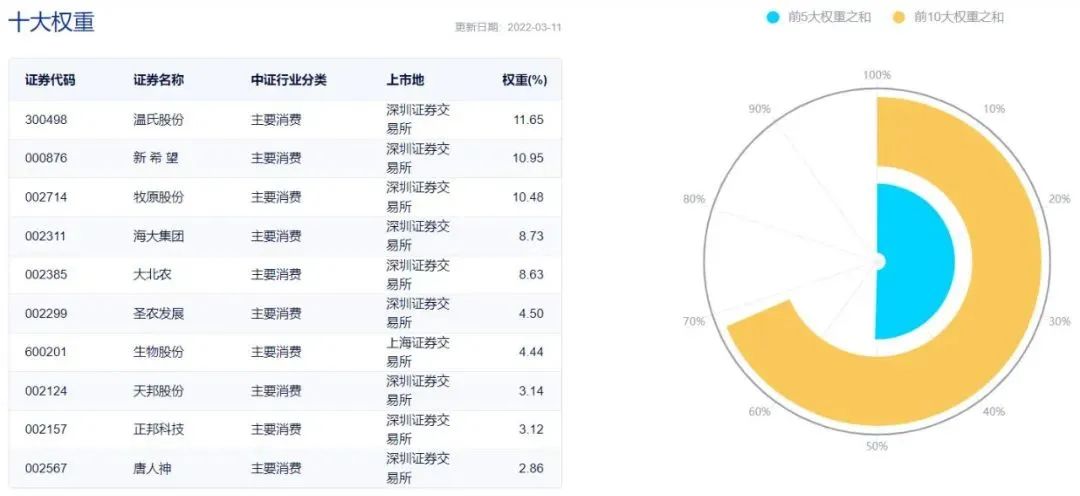The width and height of the screenshot is (1080, 496).
Task: Click the 证券名称 column header
Action: pyautogui.click(x=158, y=80)
